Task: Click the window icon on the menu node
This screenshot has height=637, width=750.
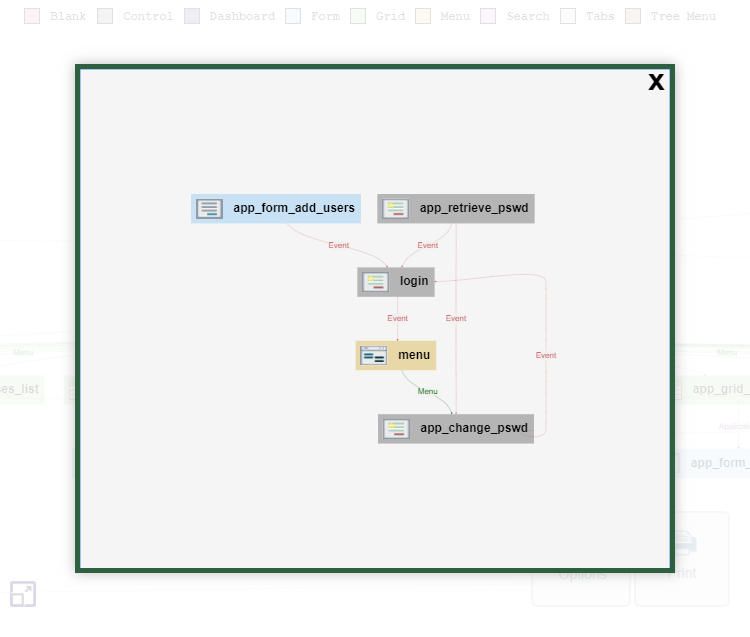Action: [374, 356]
